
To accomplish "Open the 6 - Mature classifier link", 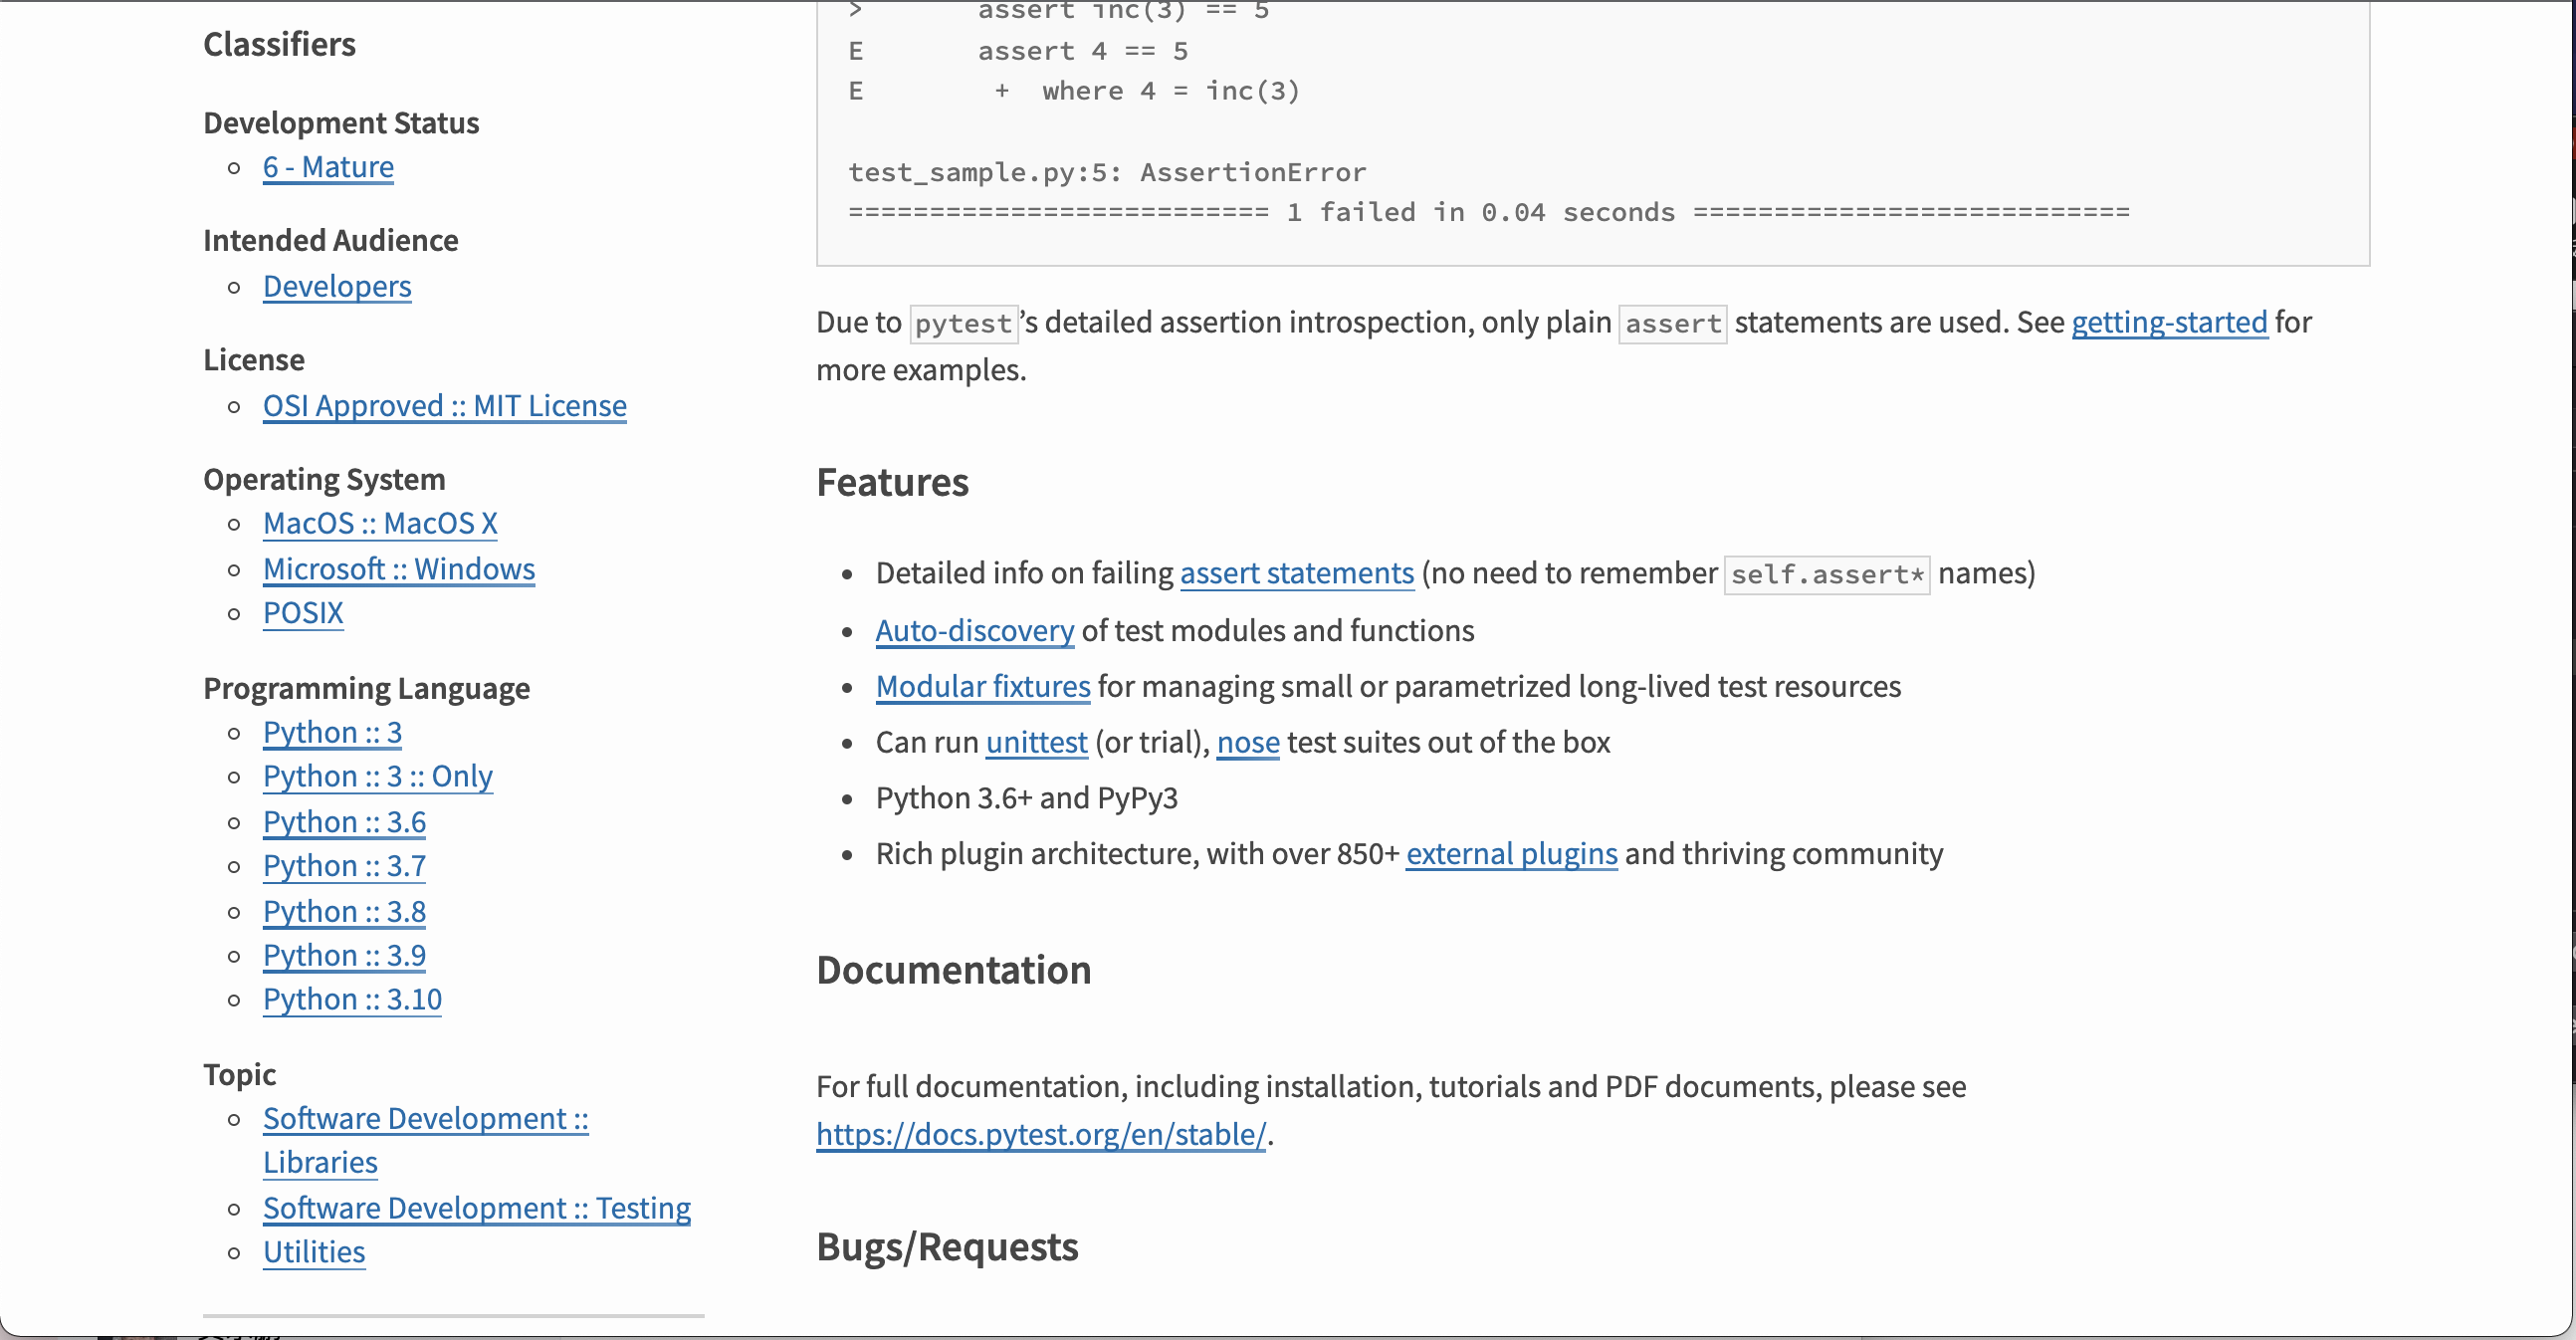I will coord(328,167).
